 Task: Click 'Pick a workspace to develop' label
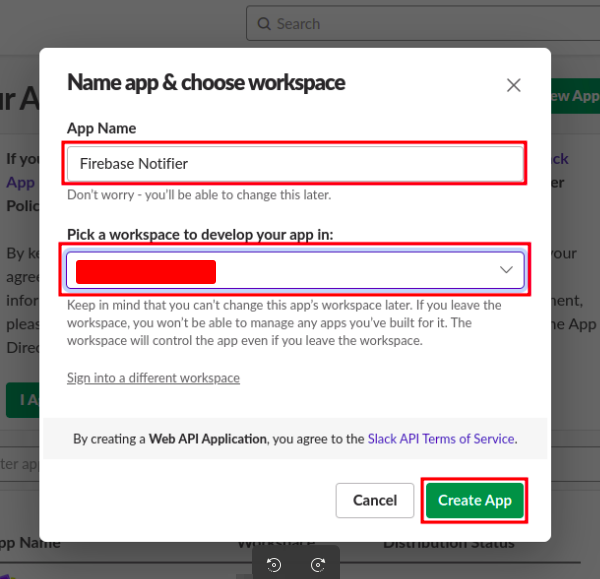coord(200,235)
